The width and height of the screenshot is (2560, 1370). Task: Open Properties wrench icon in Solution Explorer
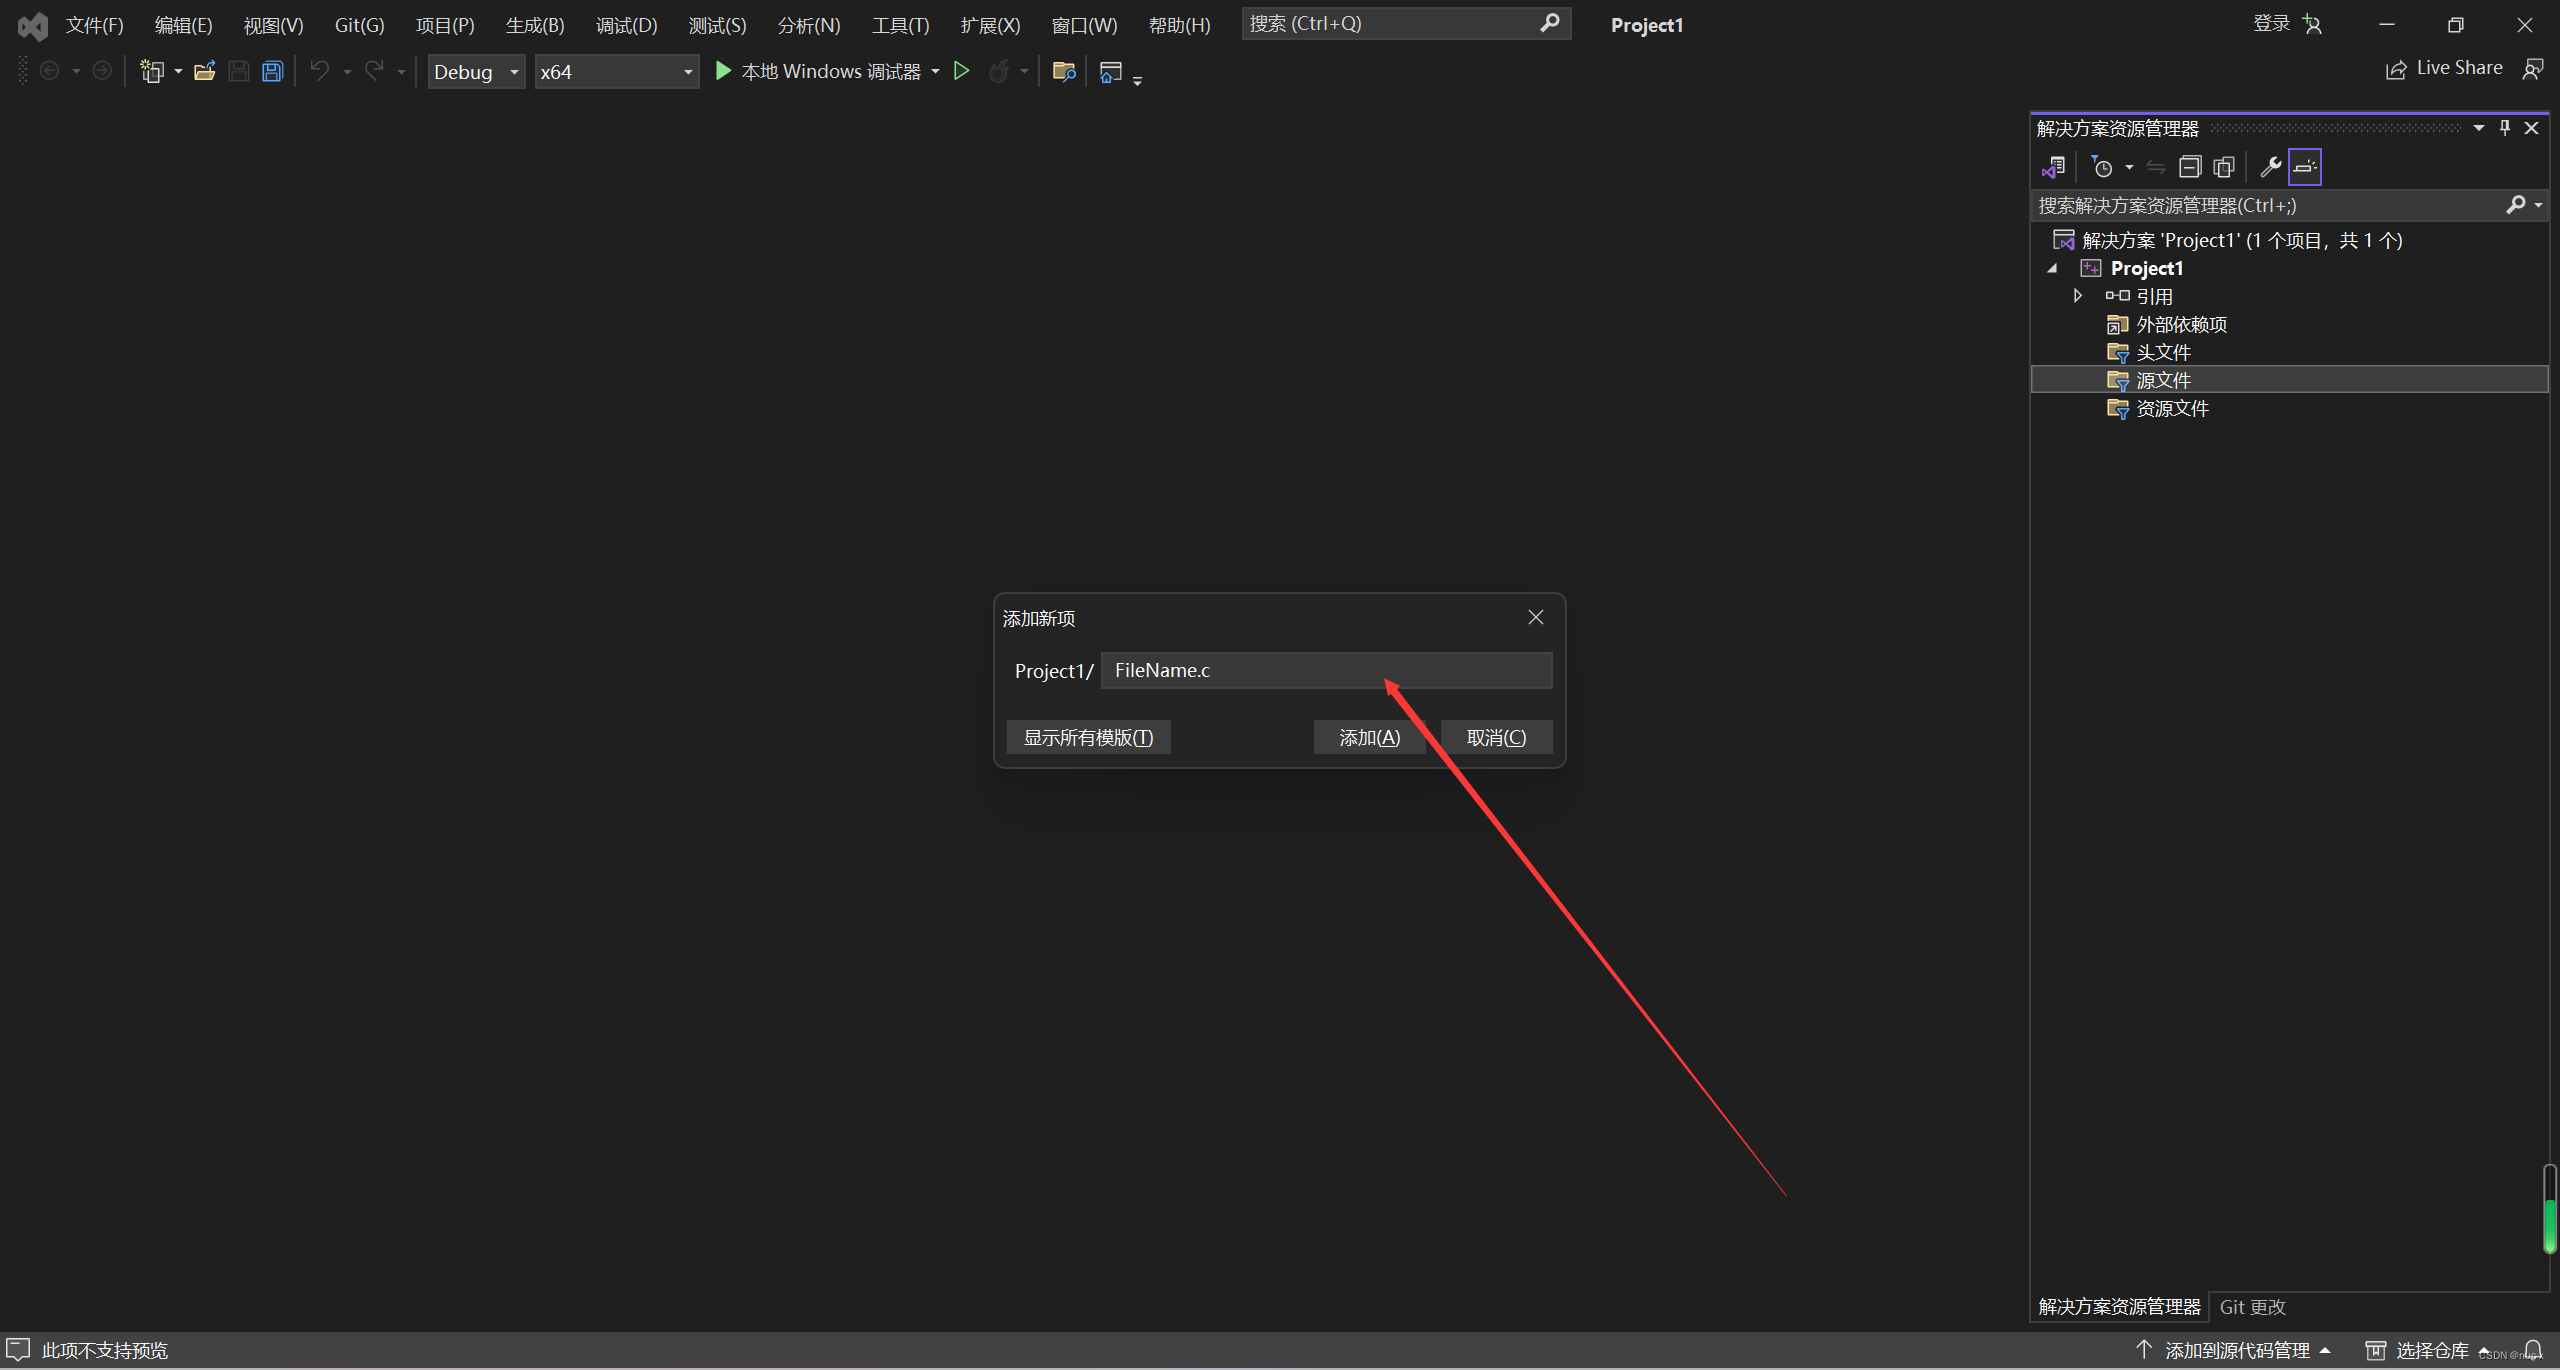click(x=2270, y=167)
